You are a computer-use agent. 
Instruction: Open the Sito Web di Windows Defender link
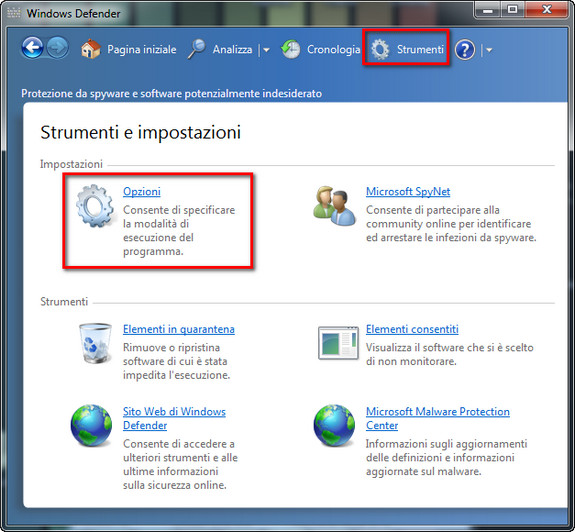174,418
